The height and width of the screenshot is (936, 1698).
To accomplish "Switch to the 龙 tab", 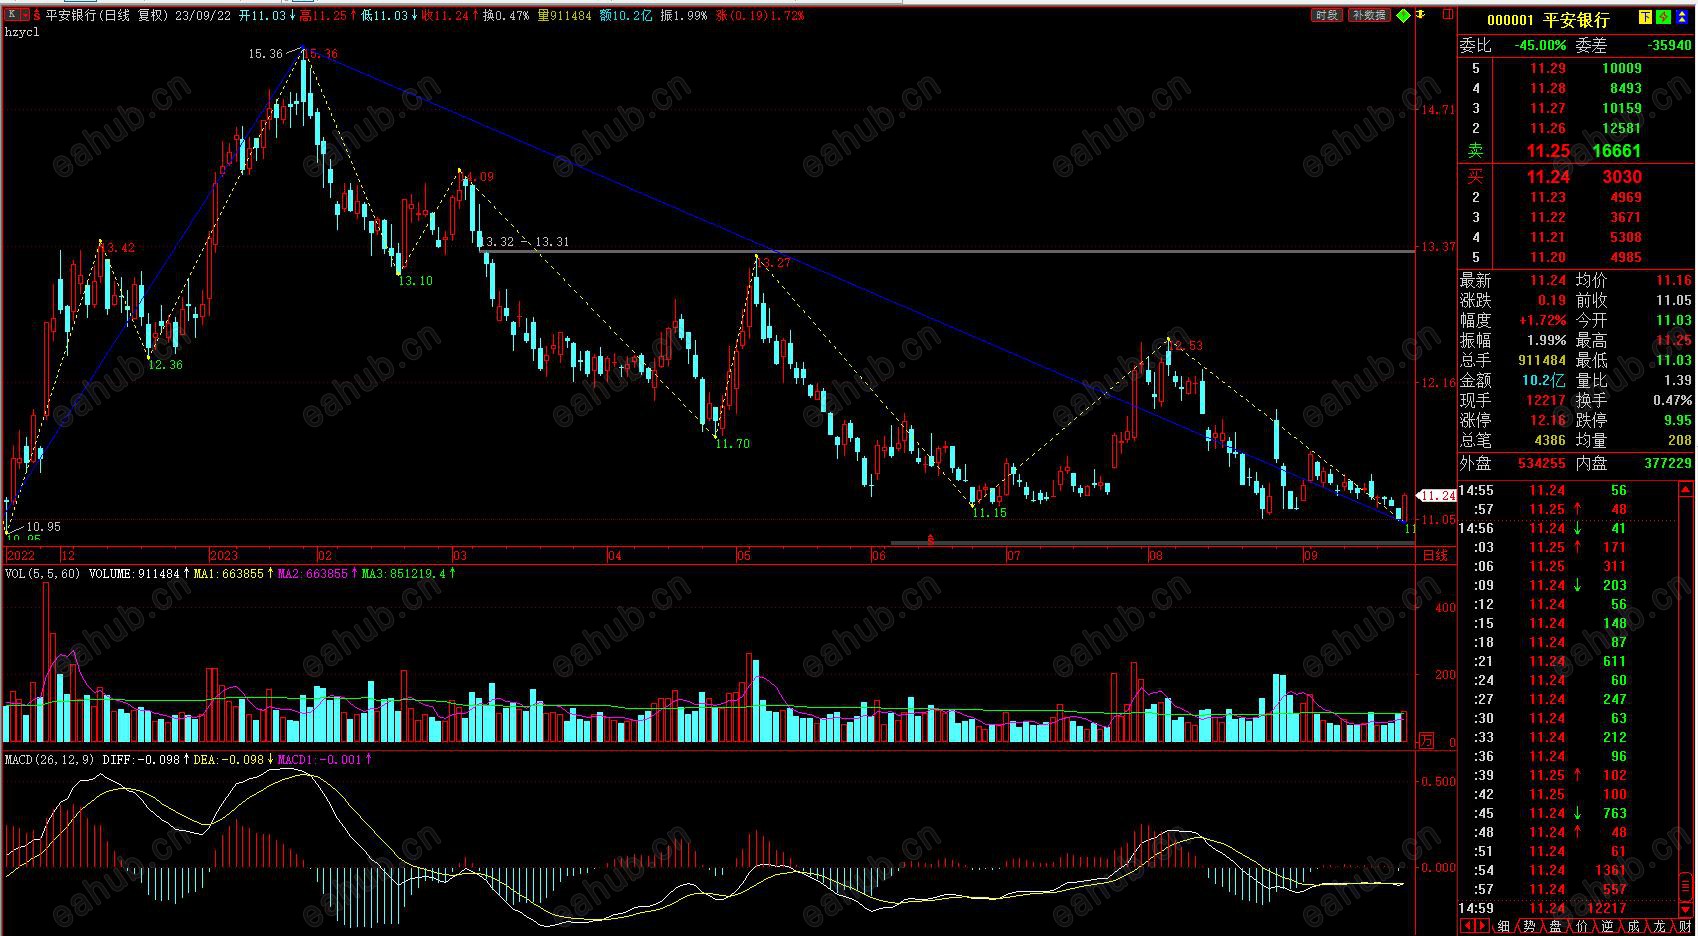I will [x=1660, y=927].
